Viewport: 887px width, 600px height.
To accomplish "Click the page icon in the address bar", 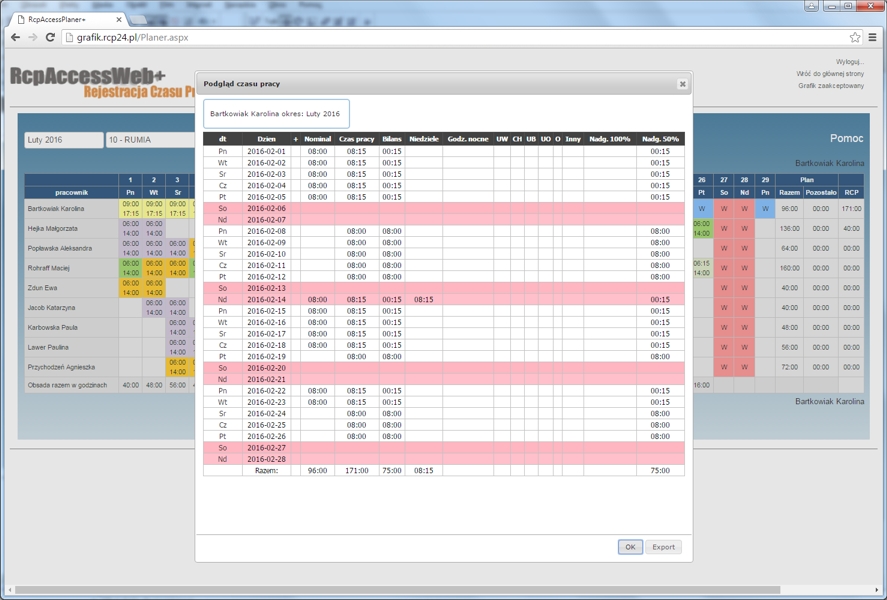I will pyautogui.click(x=69, y=37).
